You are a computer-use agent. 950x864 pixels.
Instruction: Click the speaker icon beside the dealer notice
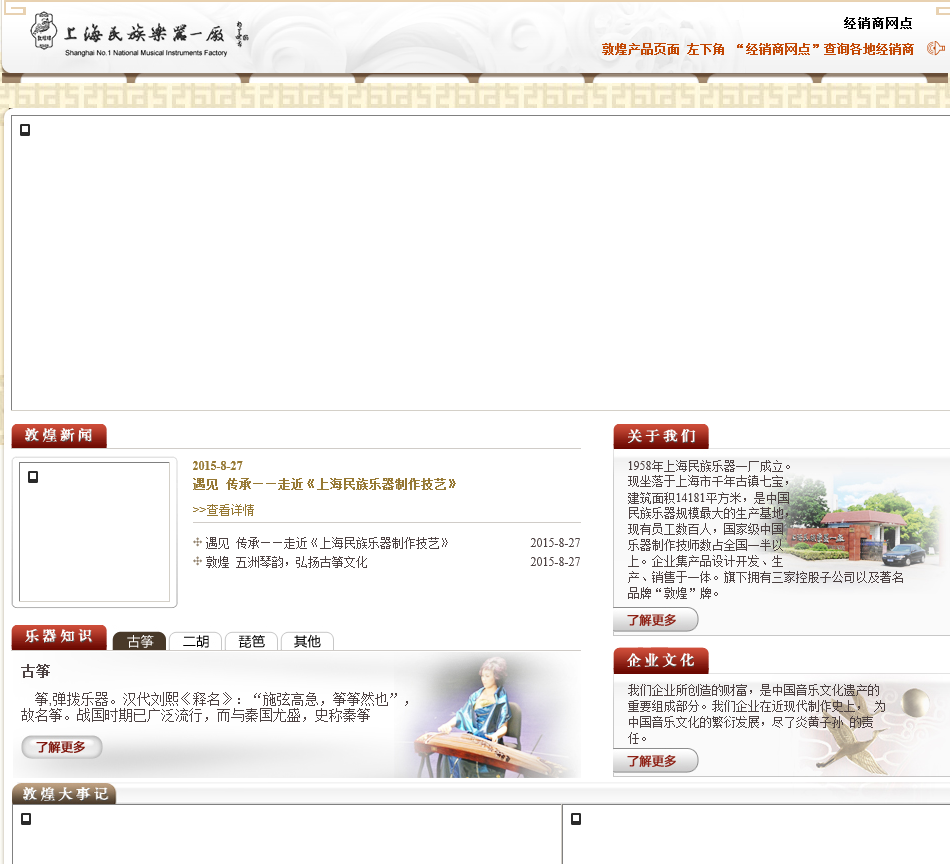(935, 48)
